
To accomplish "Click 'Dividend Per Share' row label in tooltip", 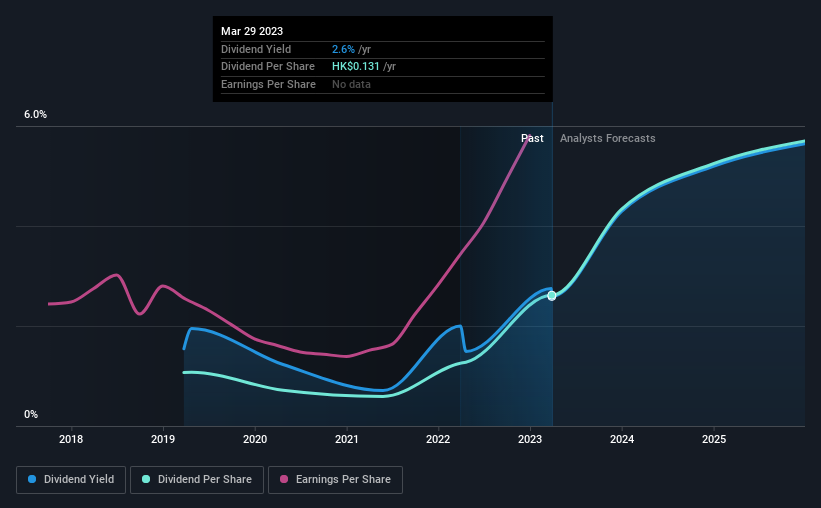I will point(268,67).
